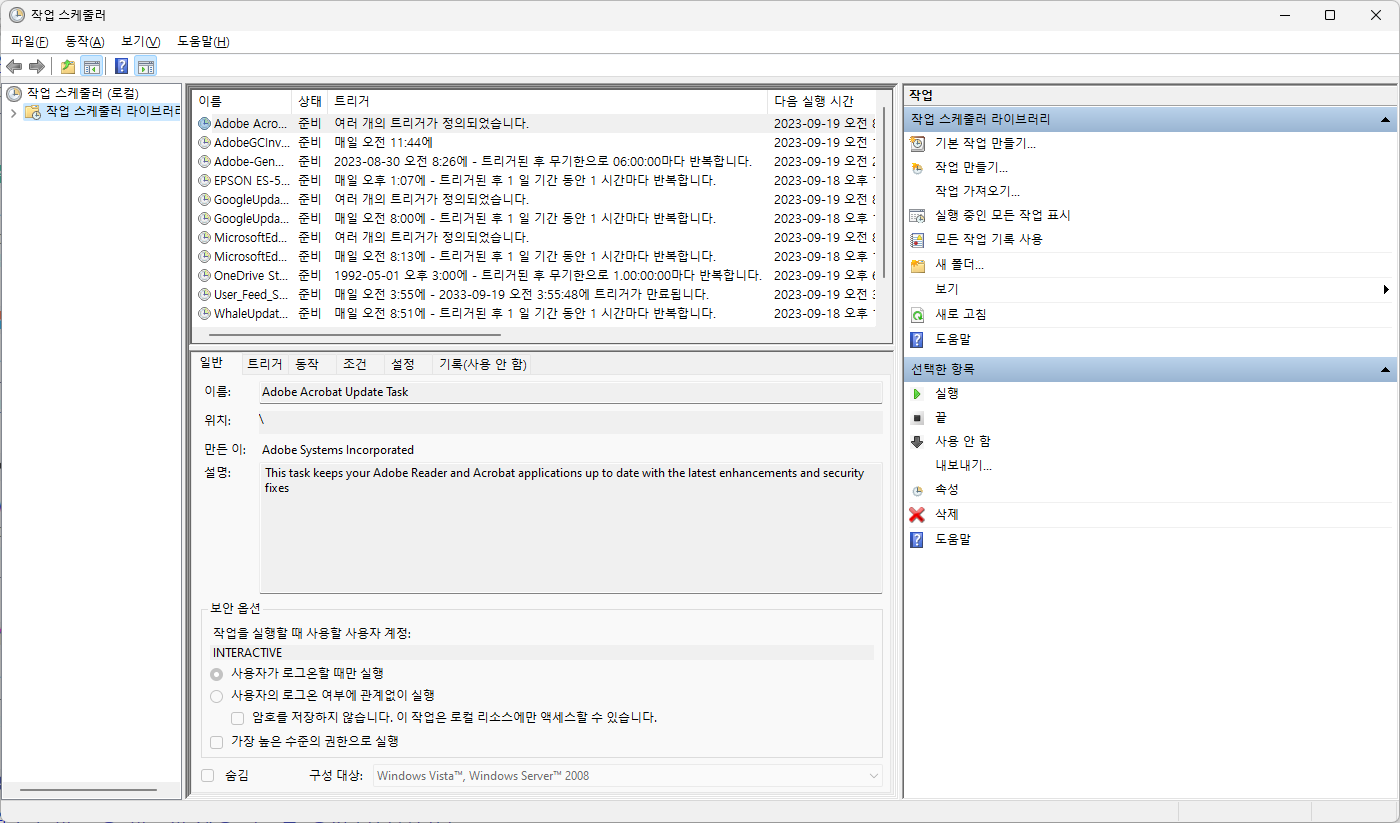Screen dimensions: 1400x823
Task: Click the 새 폴더 folder icon
Action: (x=917, y=265)
